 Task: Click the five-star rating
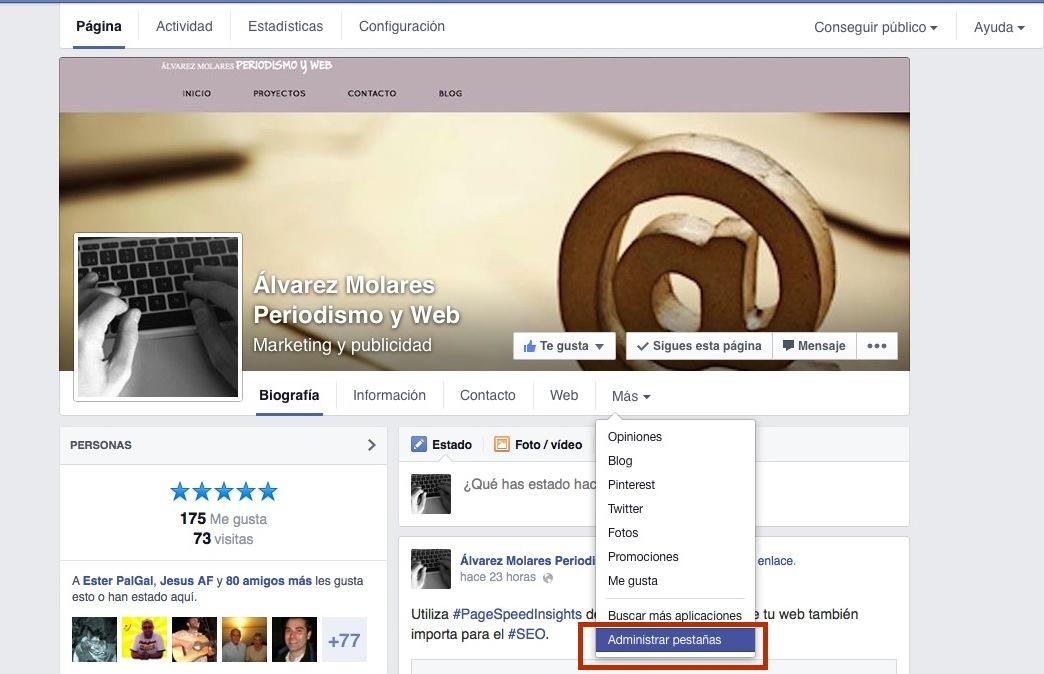[x=223, y=491]
